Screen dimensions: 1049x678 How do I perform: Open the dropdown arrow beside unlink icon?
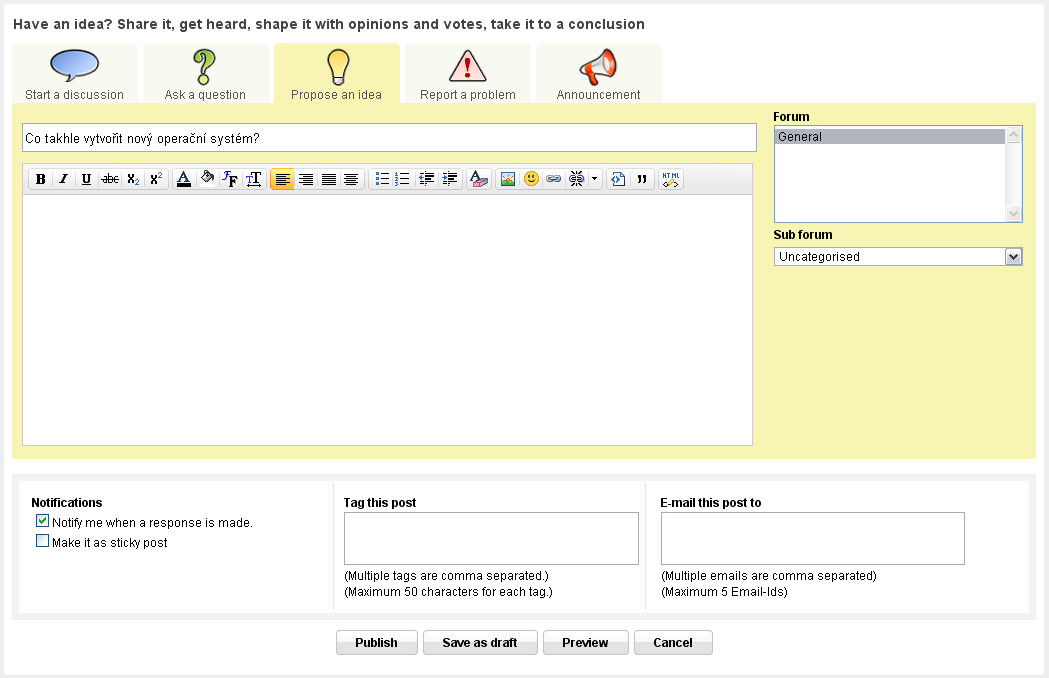(x=594, y=179)
